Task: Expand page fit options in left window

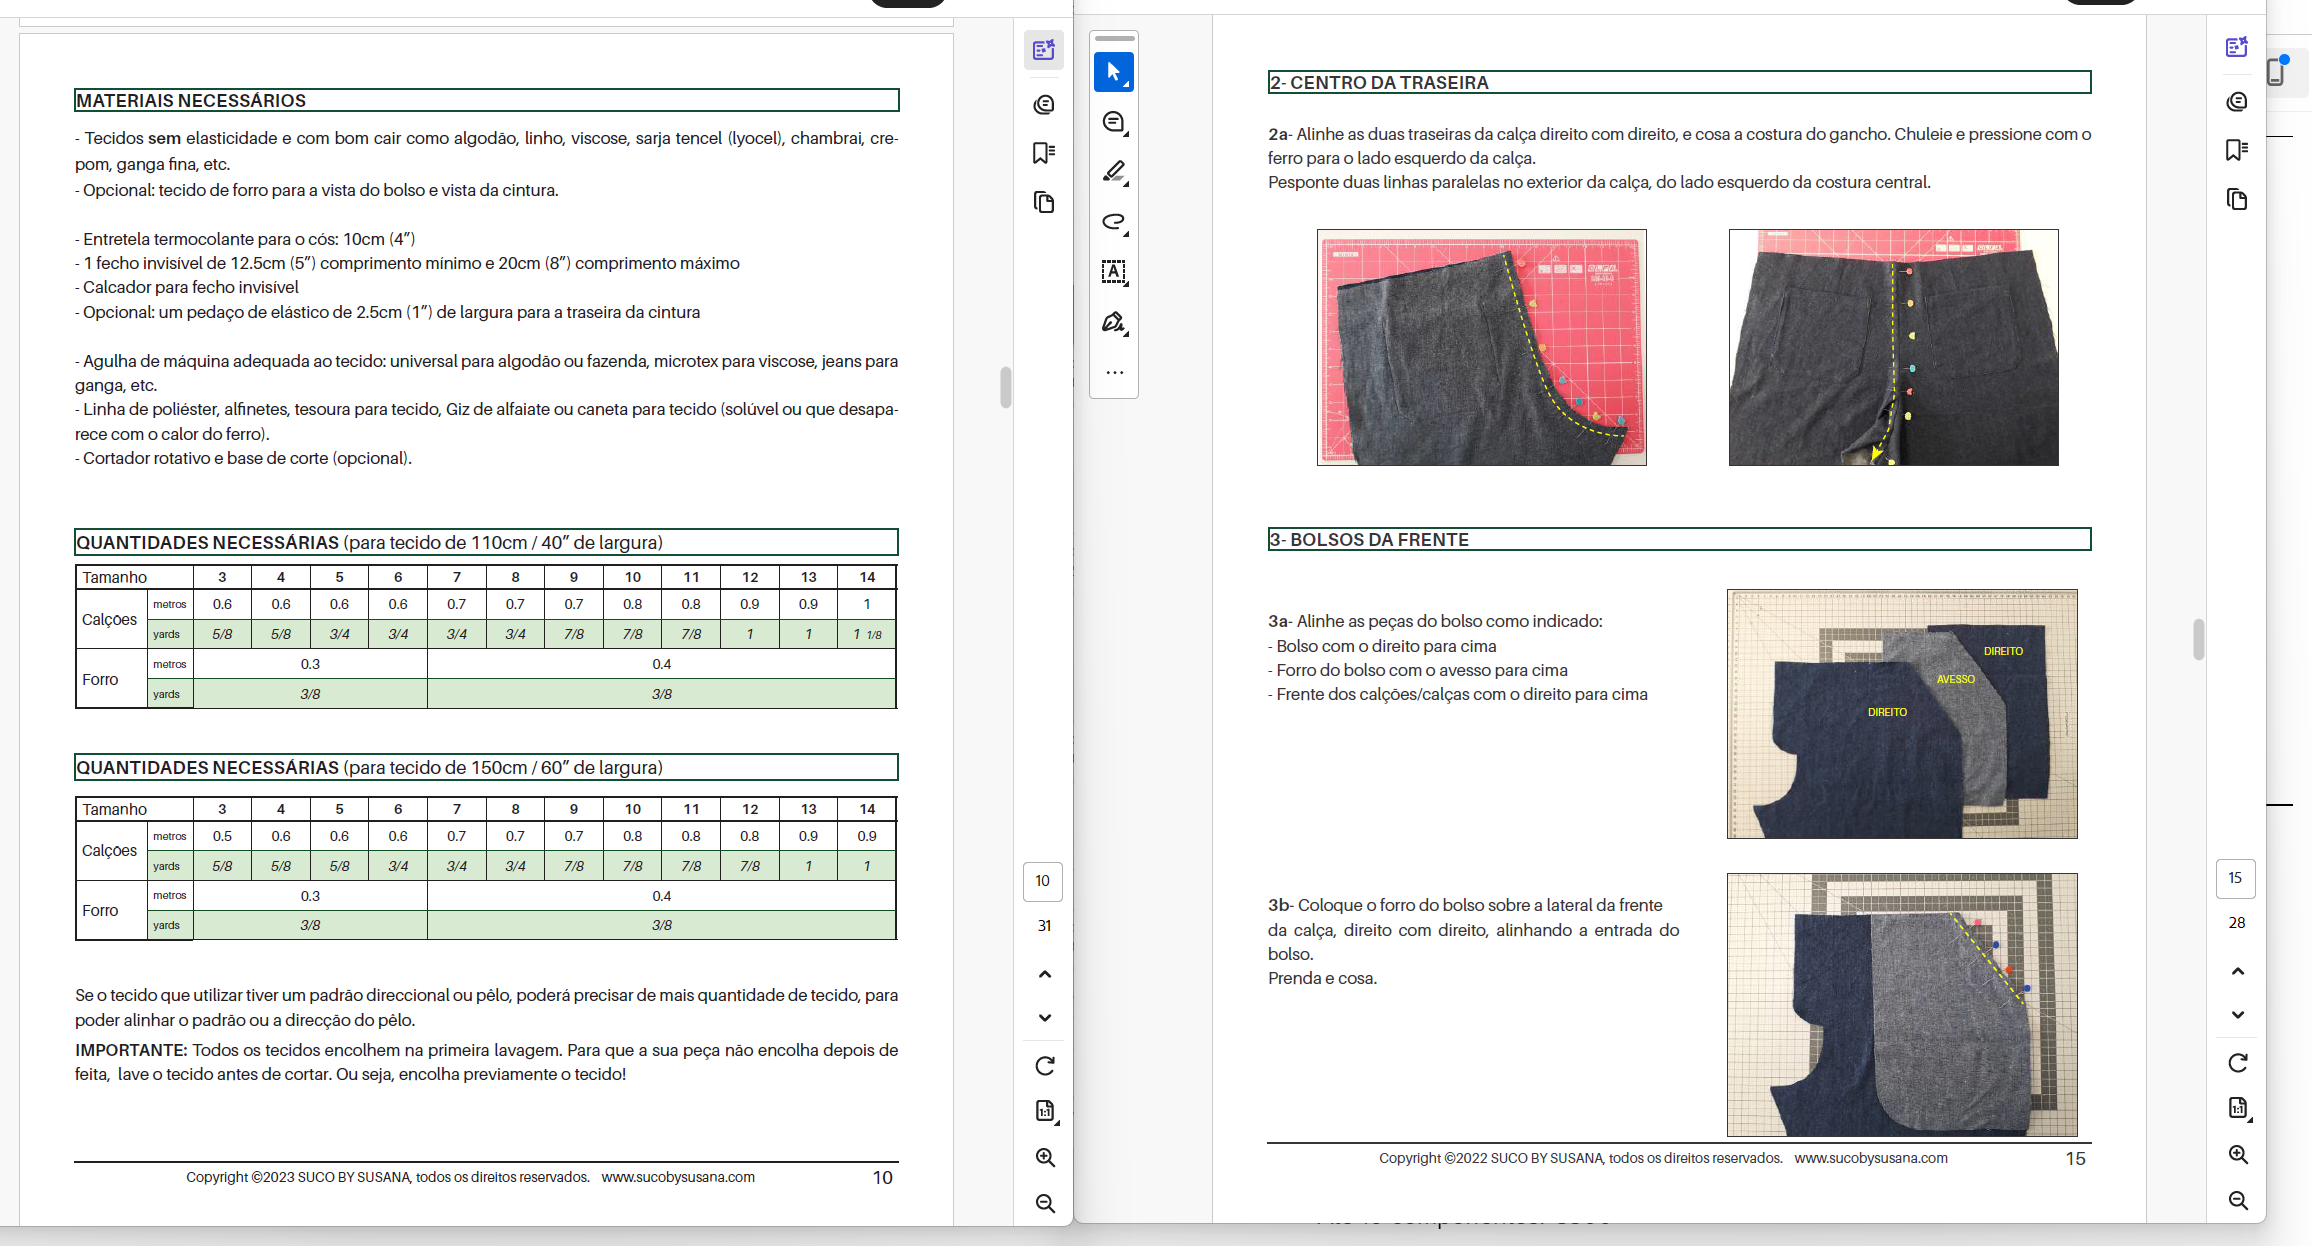Action: click(1045, 1111)
